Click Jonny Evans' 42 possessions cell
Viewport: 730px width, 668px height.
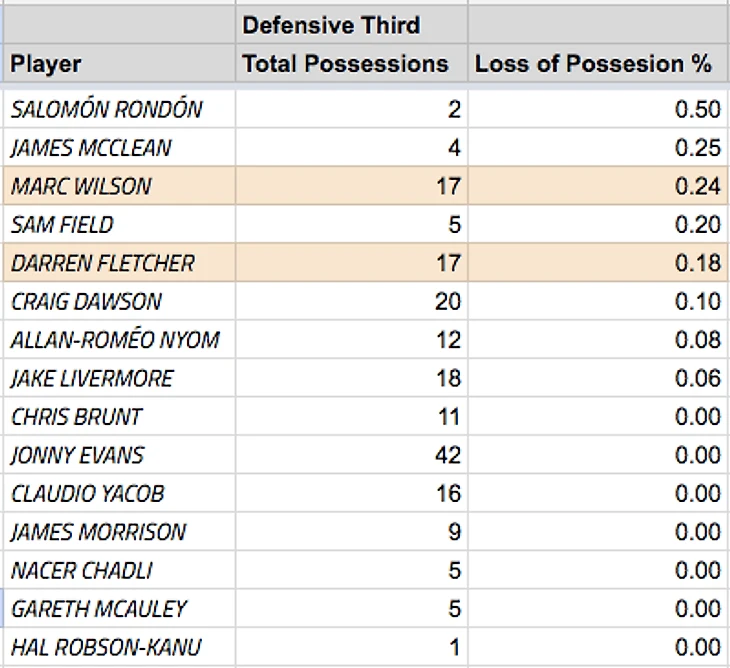pyautogui.click(x=351, y=454)
